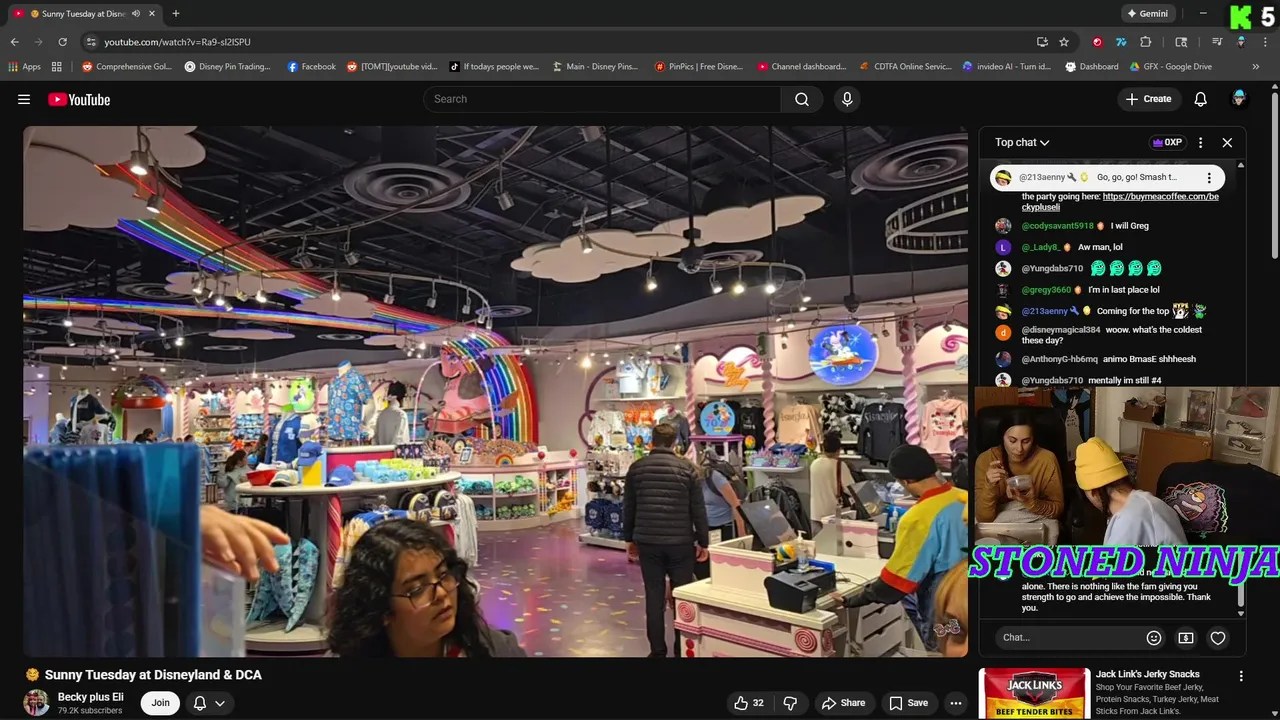Click the YouTube search magnifier button
The width and height of the screenshot is (1280, 720).
pos(802,99)
